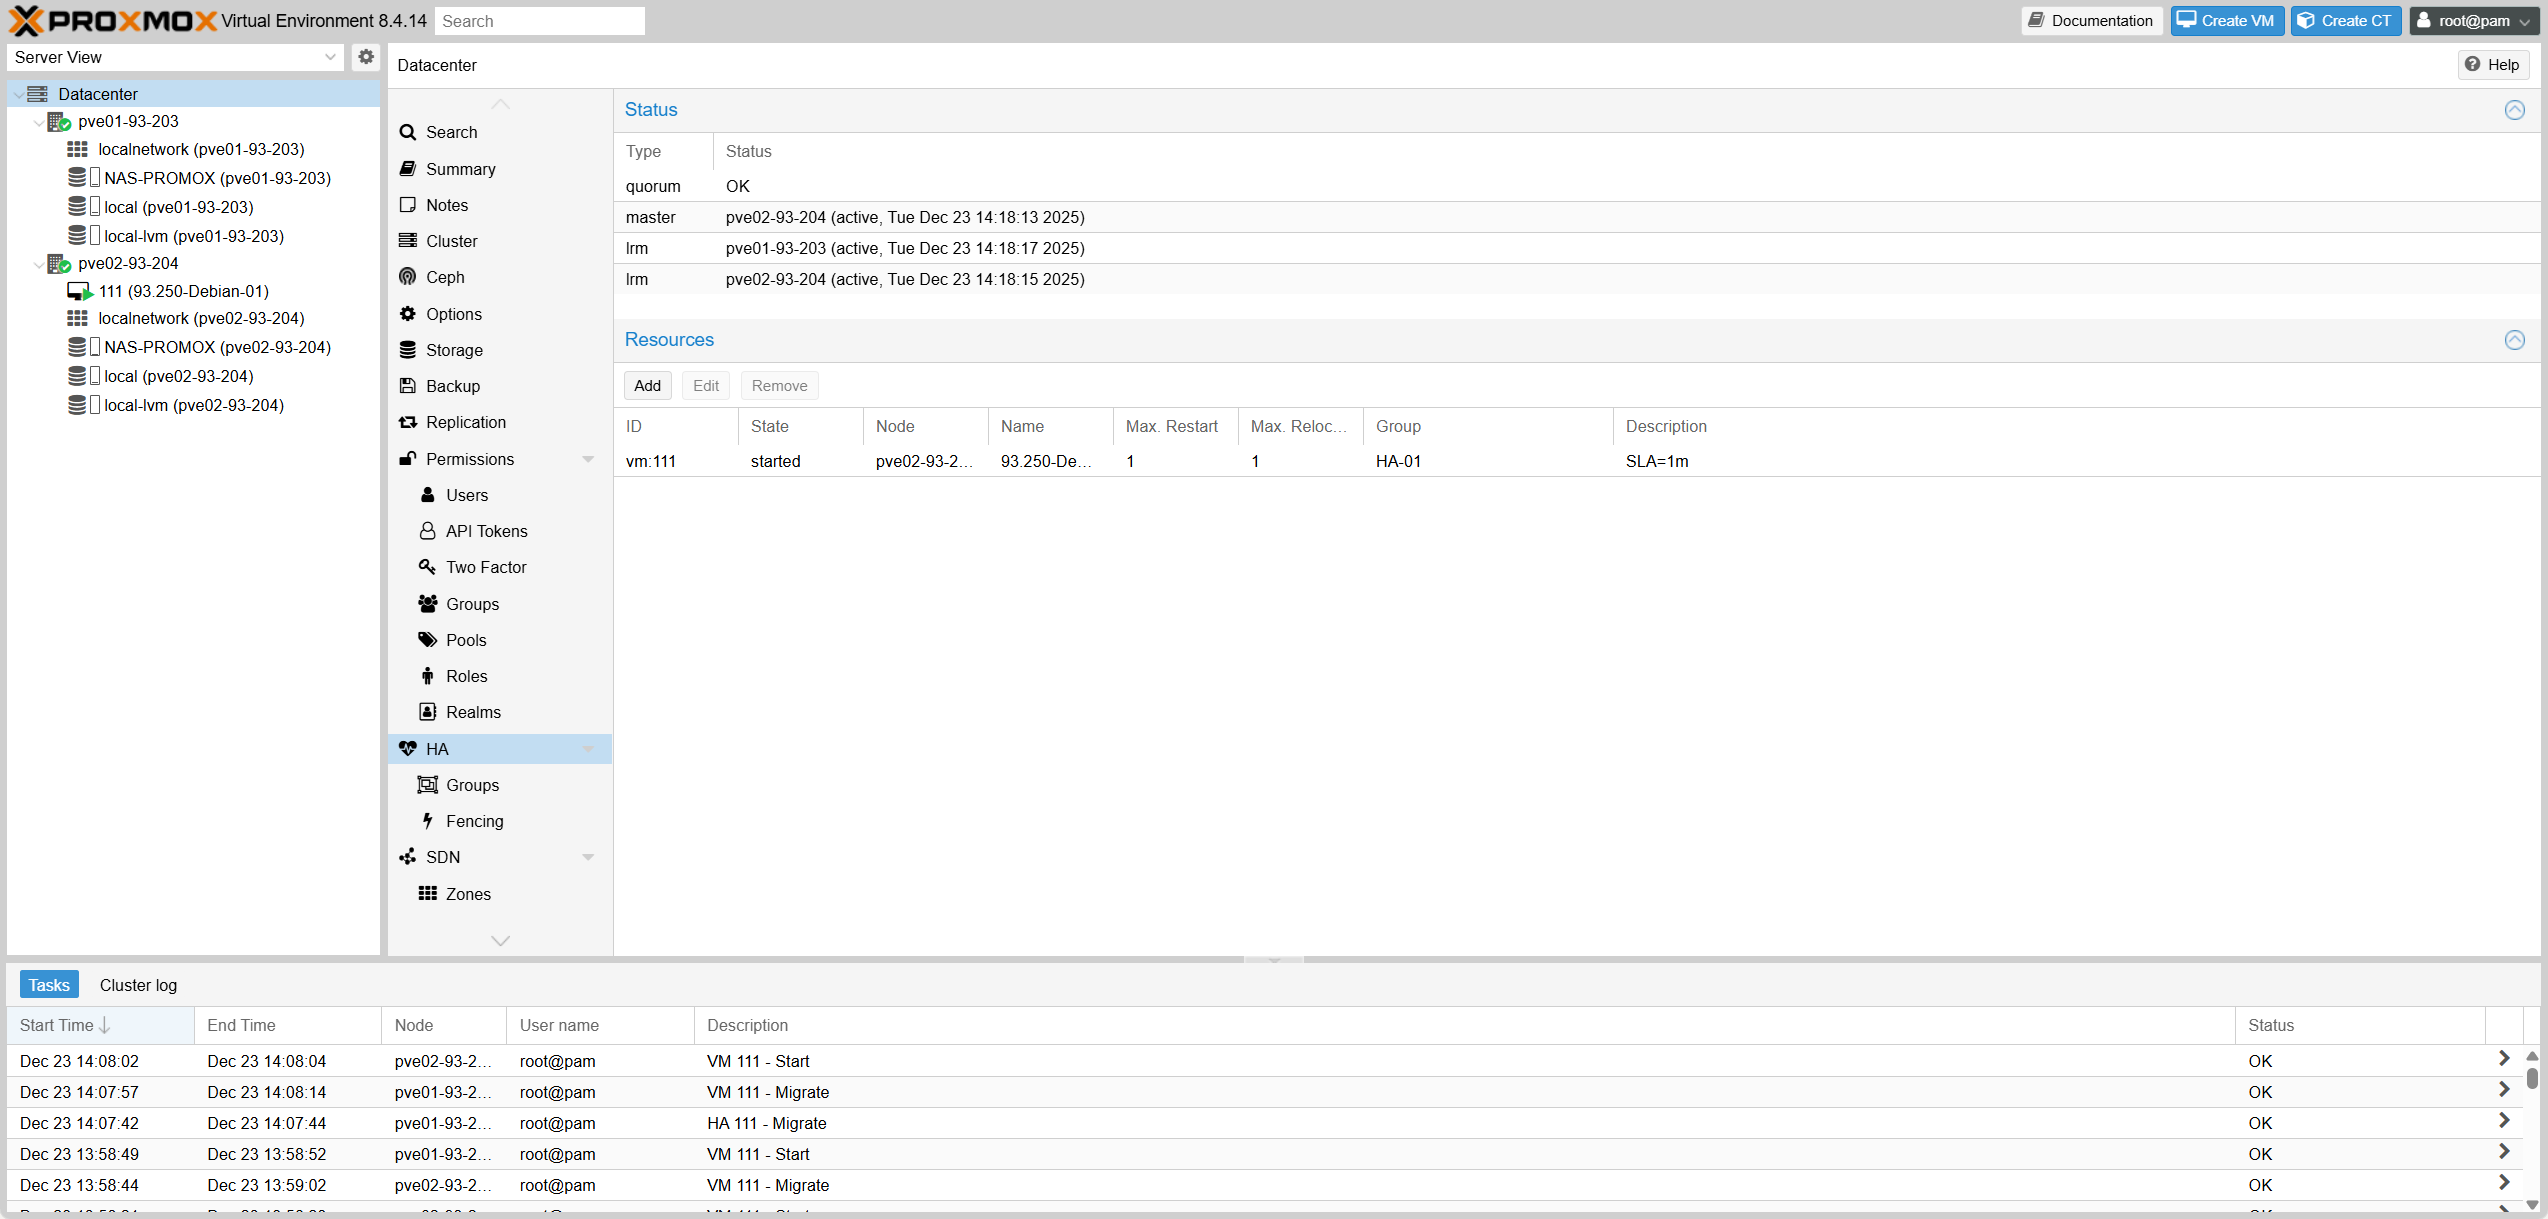Open the Two Factor key item
2548x1219 pixels.
coord(427,567)
